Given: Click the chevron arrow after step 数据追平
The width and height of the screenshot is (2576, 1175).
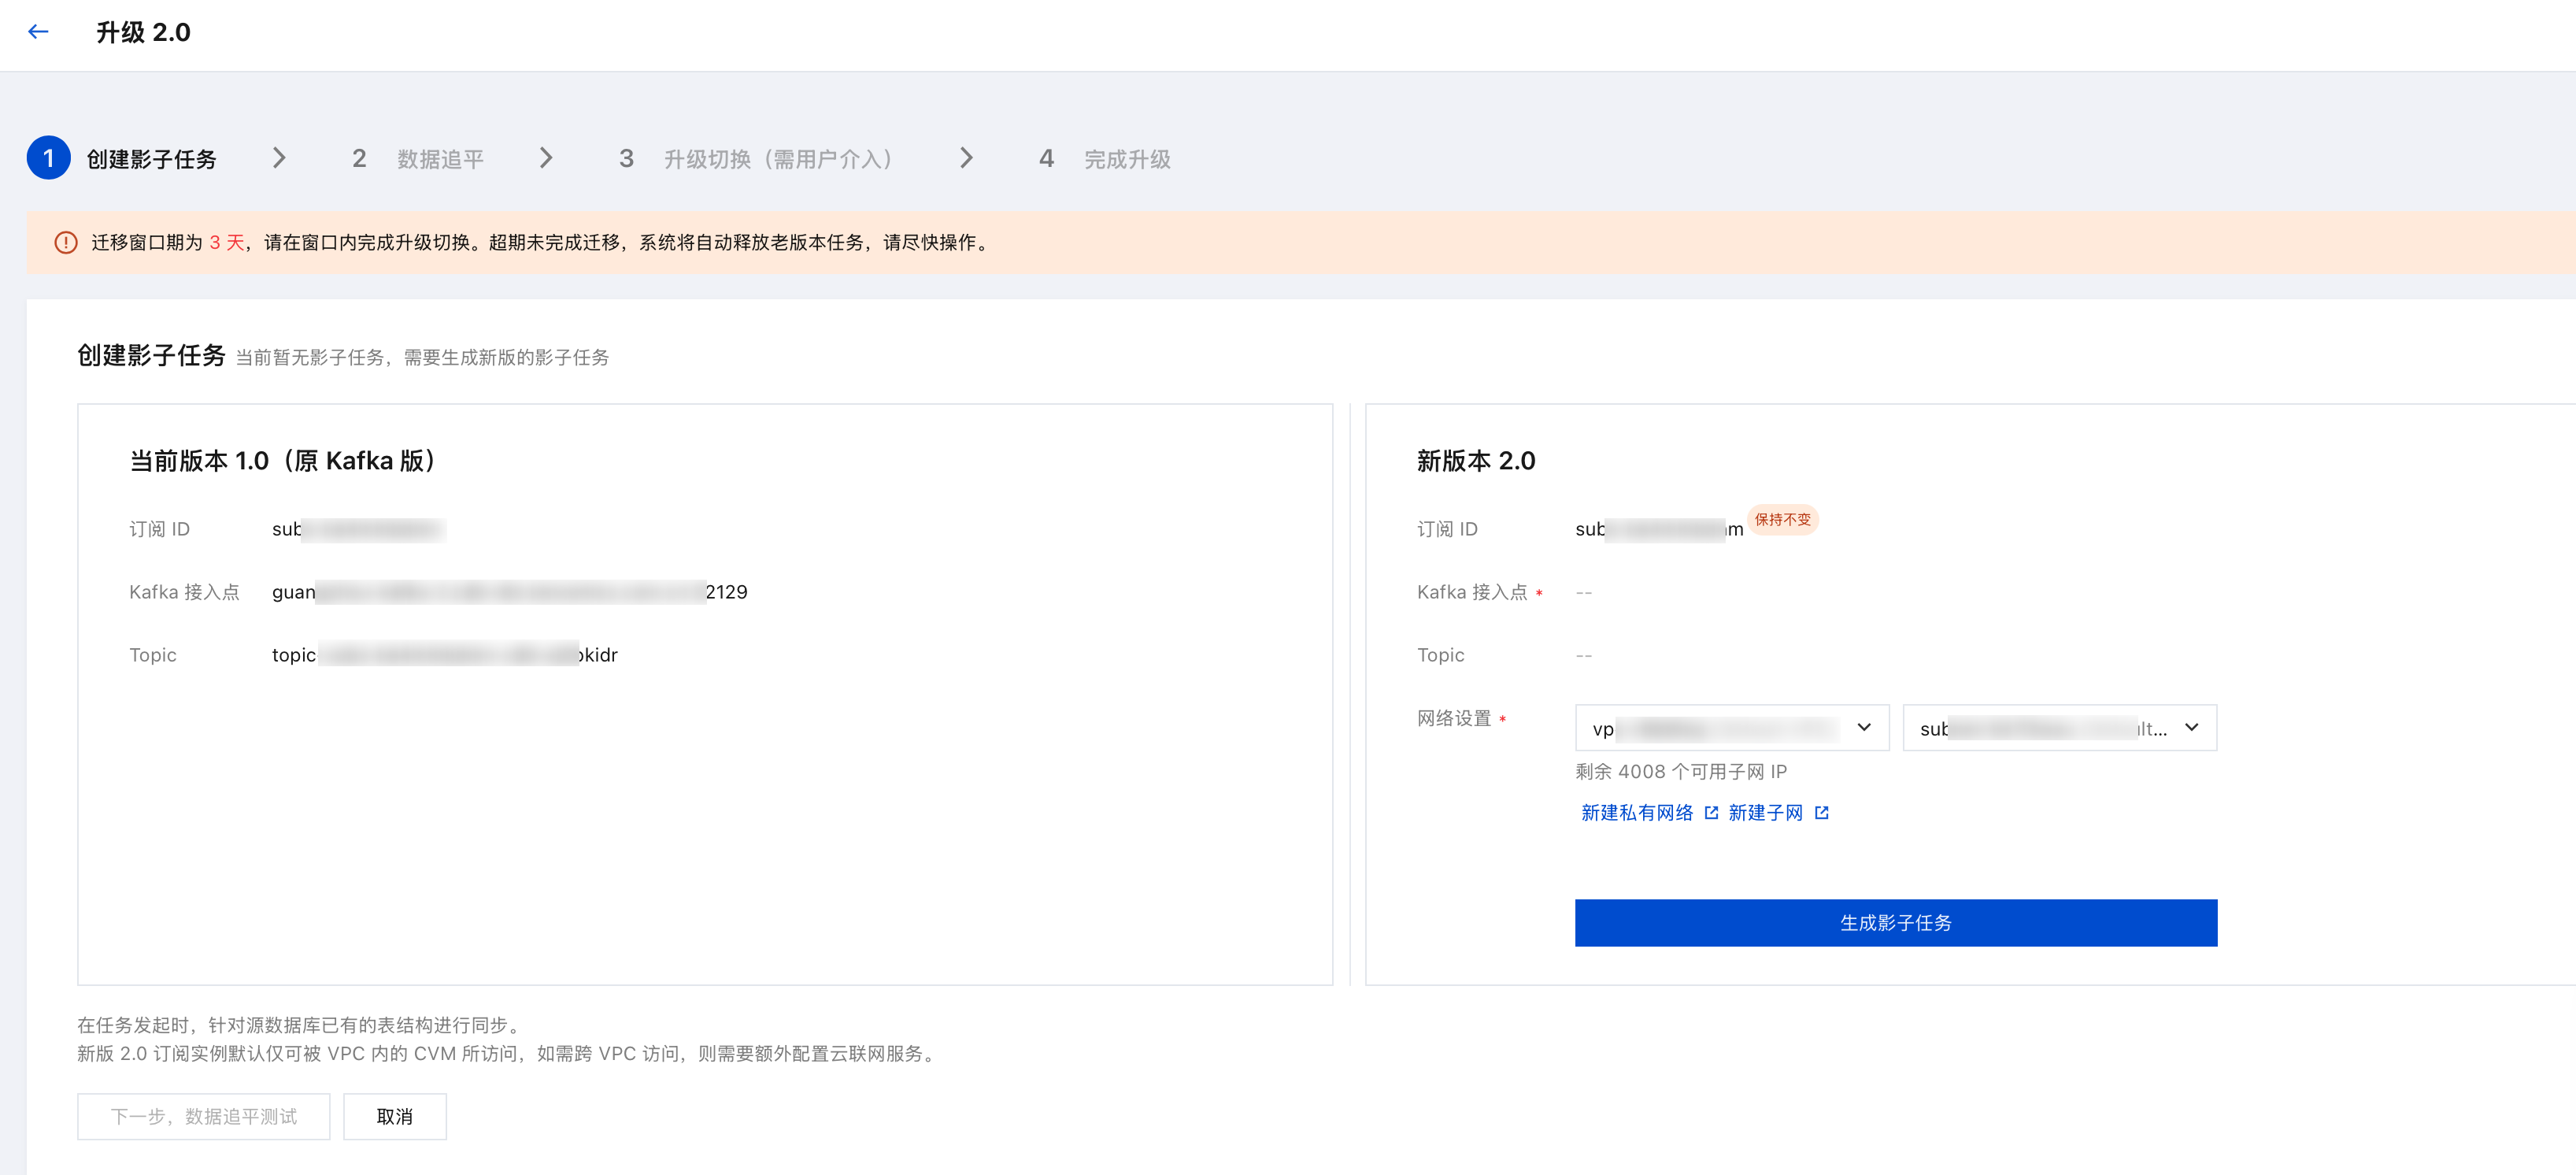Looking at the screenshot, I should (x=546, y=158).
